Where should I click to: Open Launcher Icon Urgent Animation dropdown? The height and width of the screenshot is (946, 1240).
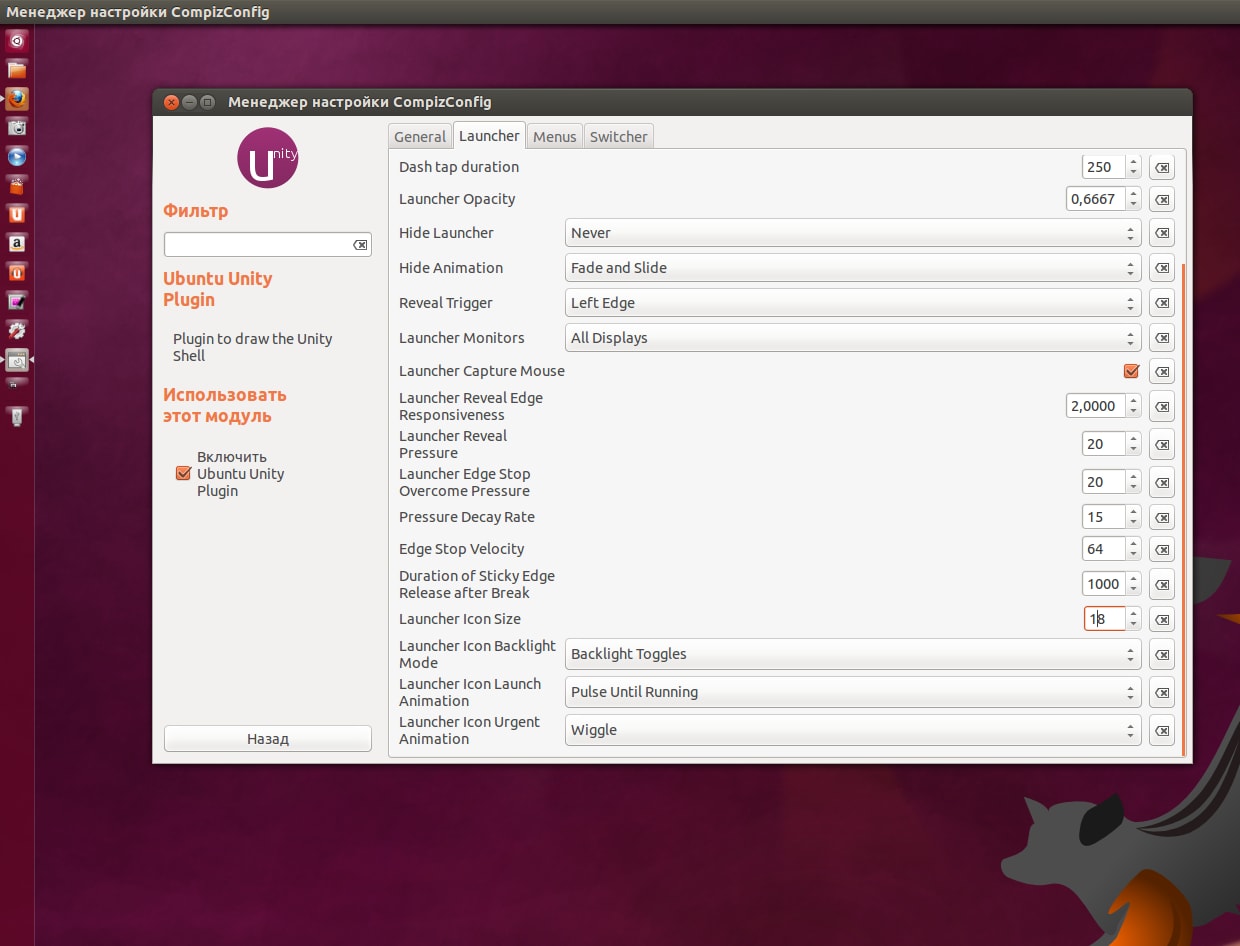[853, 730]
